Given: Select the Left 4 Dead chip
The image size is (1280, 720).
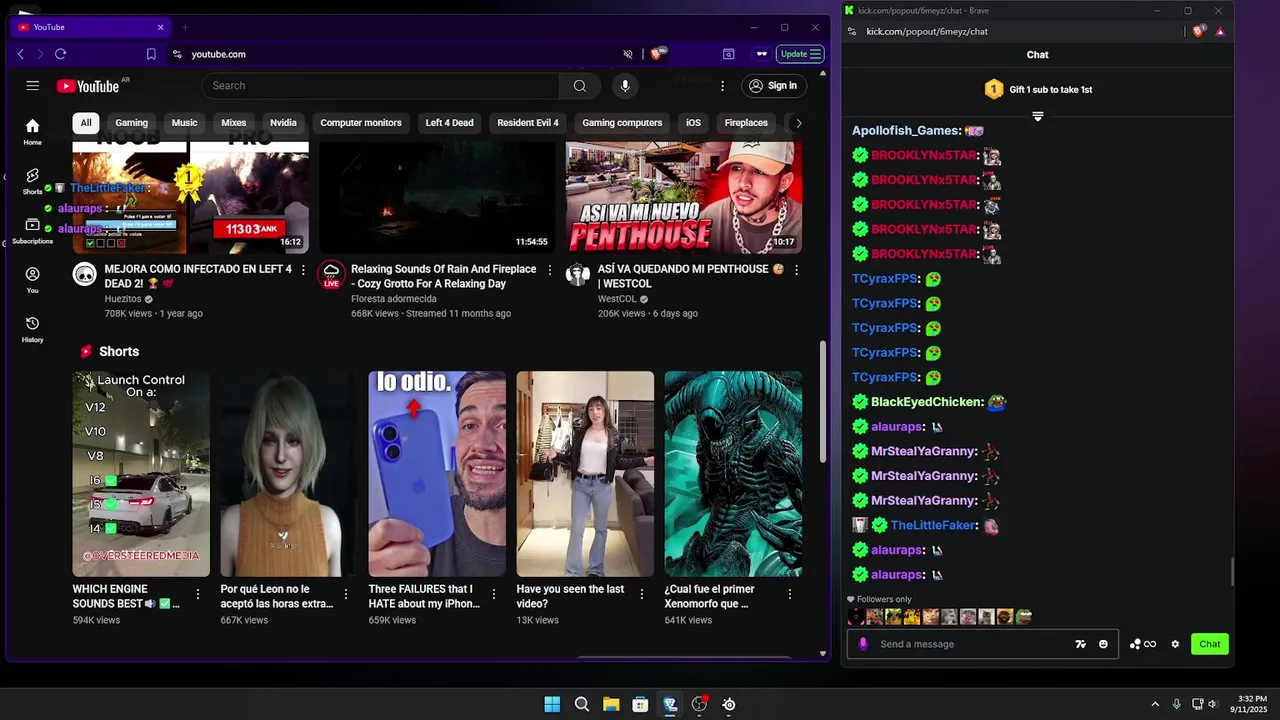Looking at the screenshot, I should pyautogui.click(x=449, y=123).
